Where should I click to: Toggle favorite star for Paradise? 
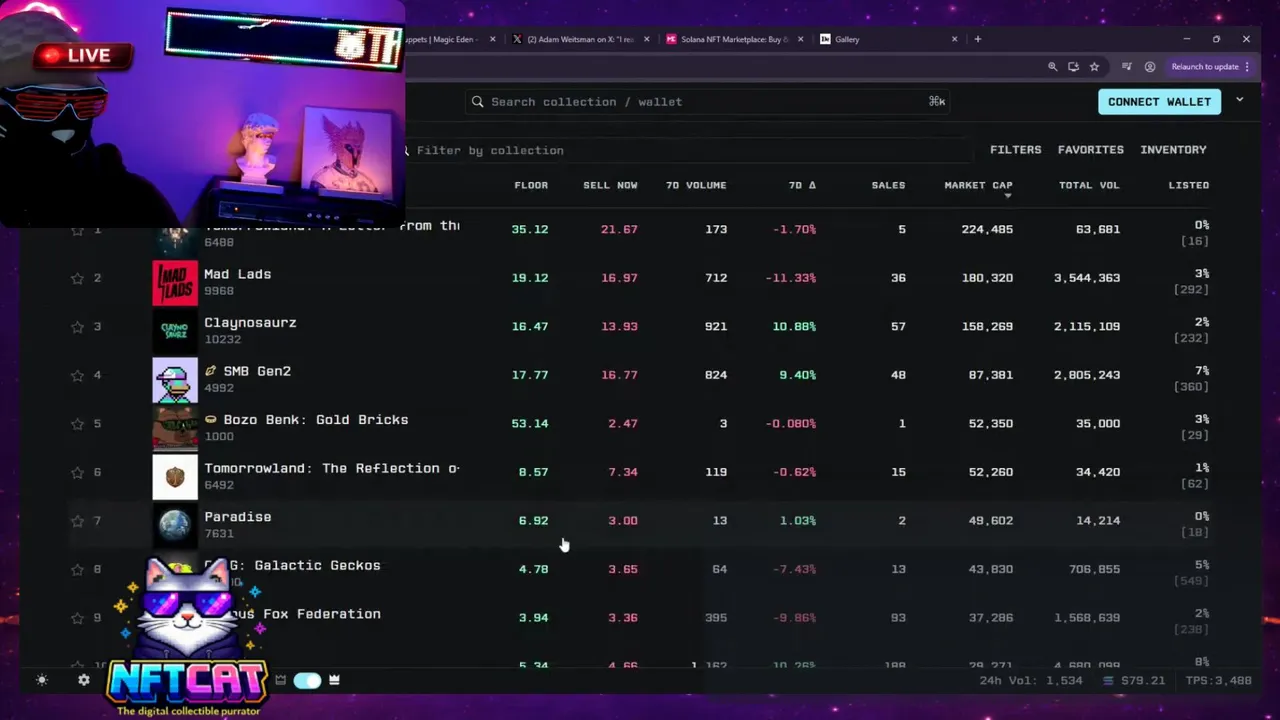pyautogui.click(x=77, y=521)
